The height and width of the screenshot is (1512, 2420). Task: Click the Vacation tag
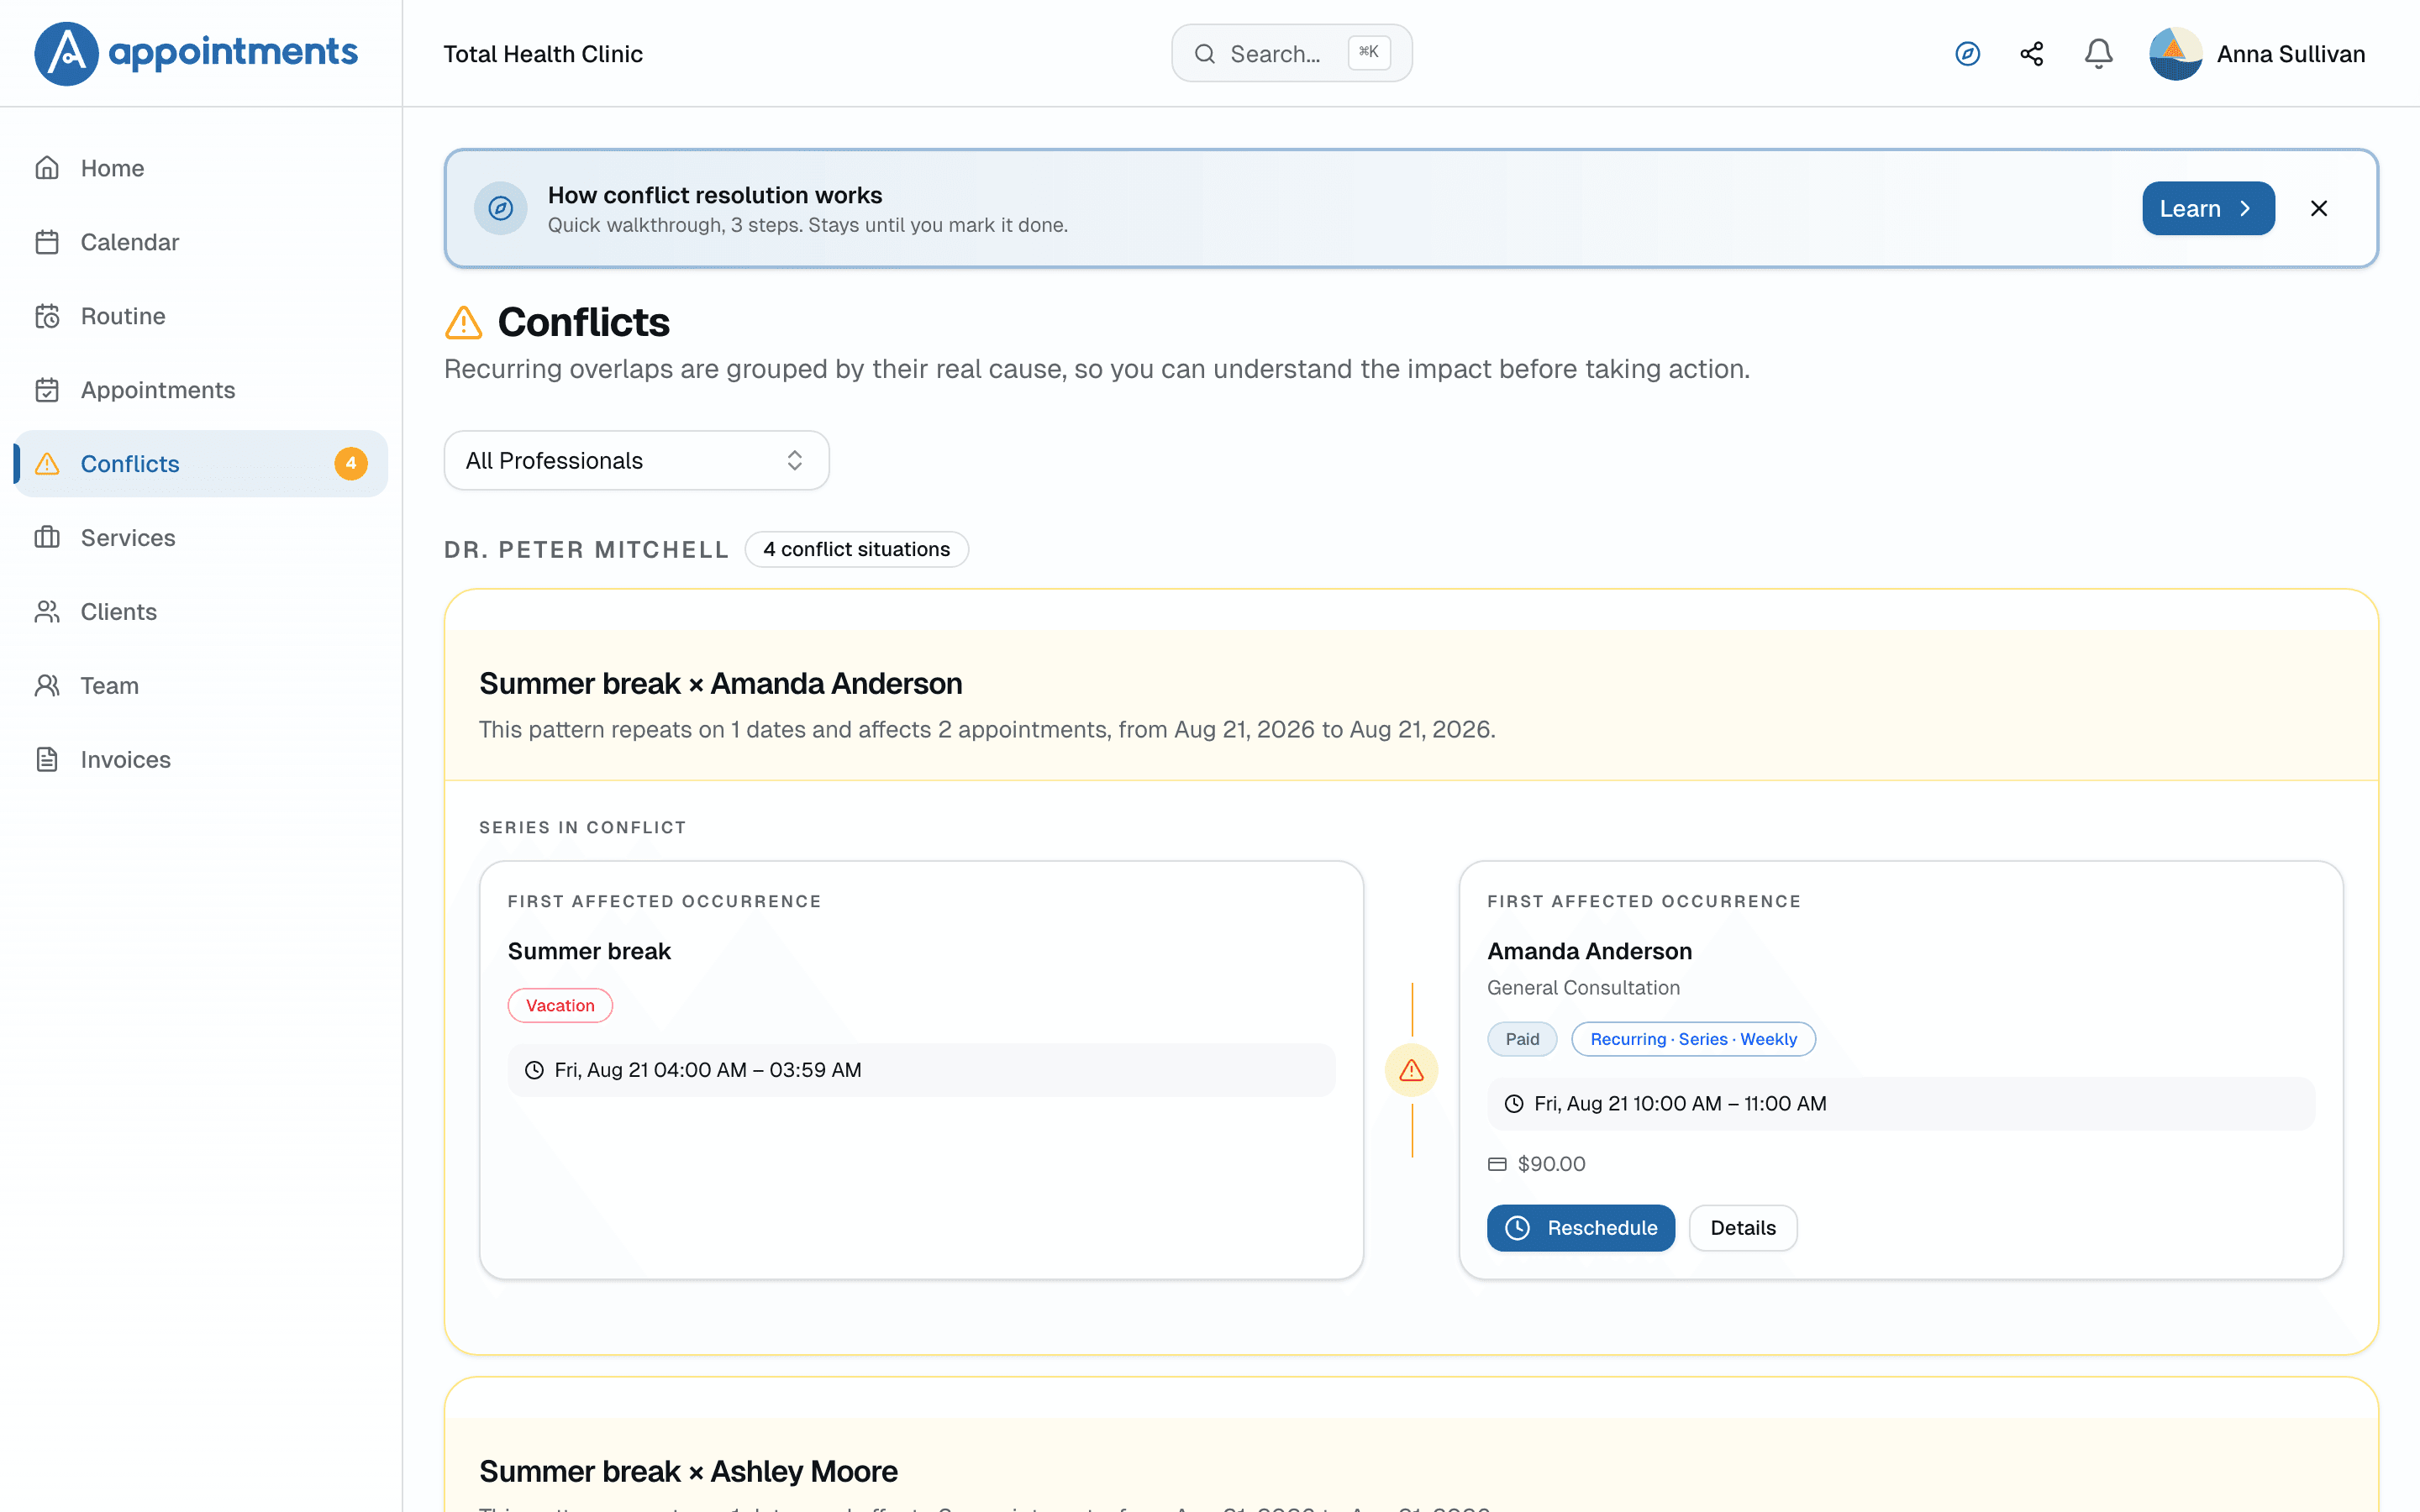coord(560,1006)
